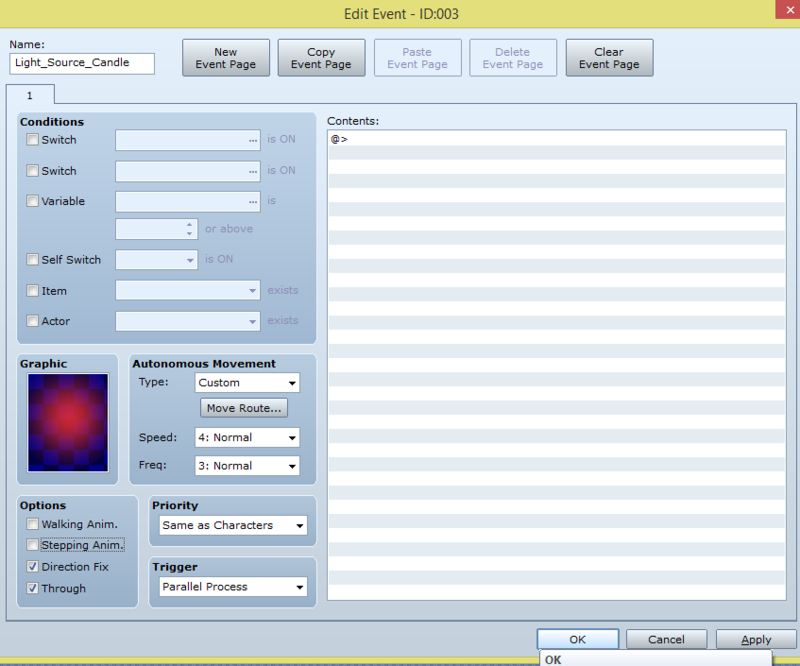The height and width of the screenshot is (666, 800).
Task: Select event page tab 1
Action: pos(30,95)
